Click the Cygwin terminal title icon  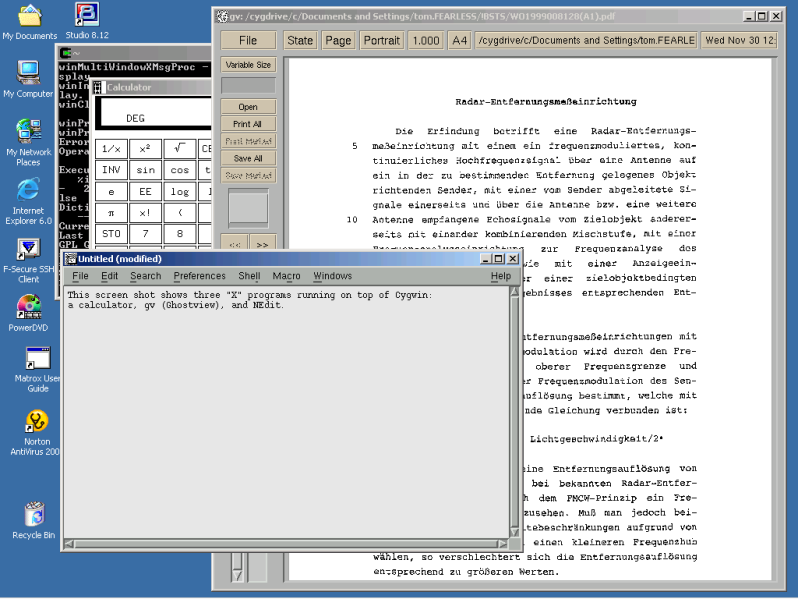[66, 53]
